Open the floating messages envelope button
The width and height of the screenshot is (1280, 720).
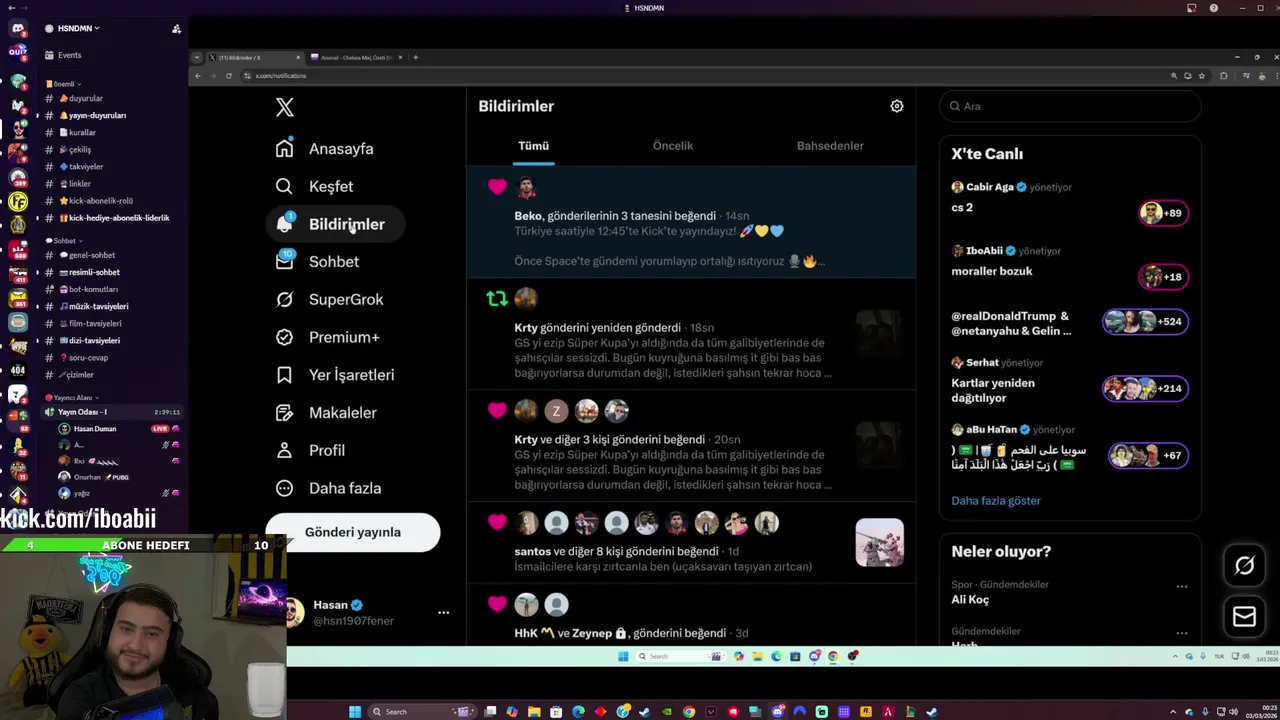point(1244,617)
